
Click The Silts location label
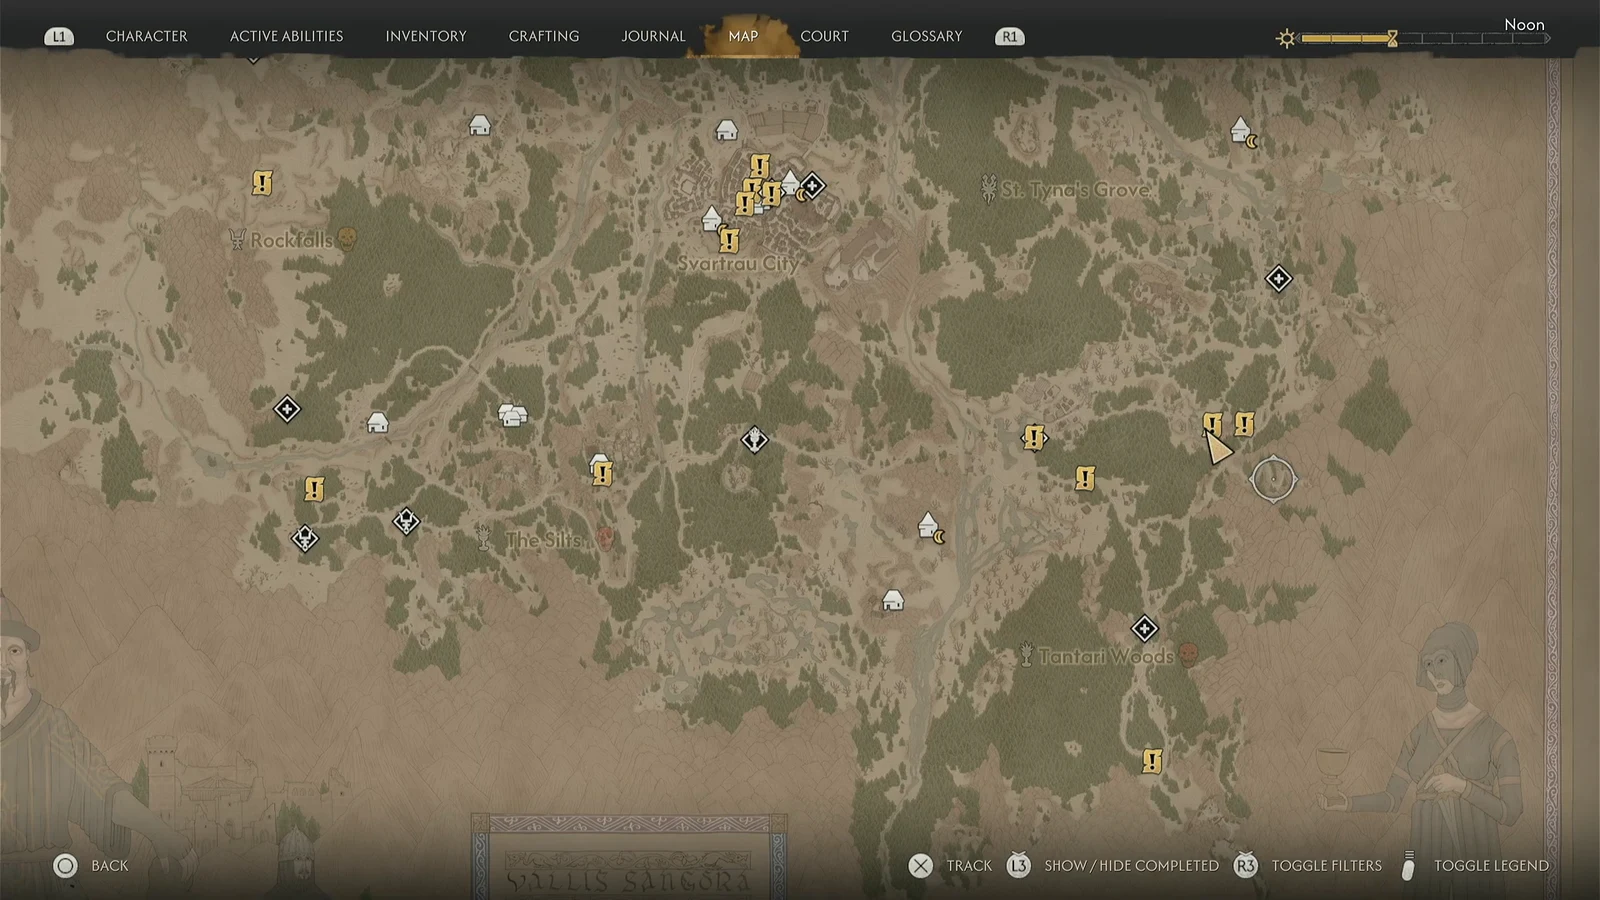pos(544,540)
